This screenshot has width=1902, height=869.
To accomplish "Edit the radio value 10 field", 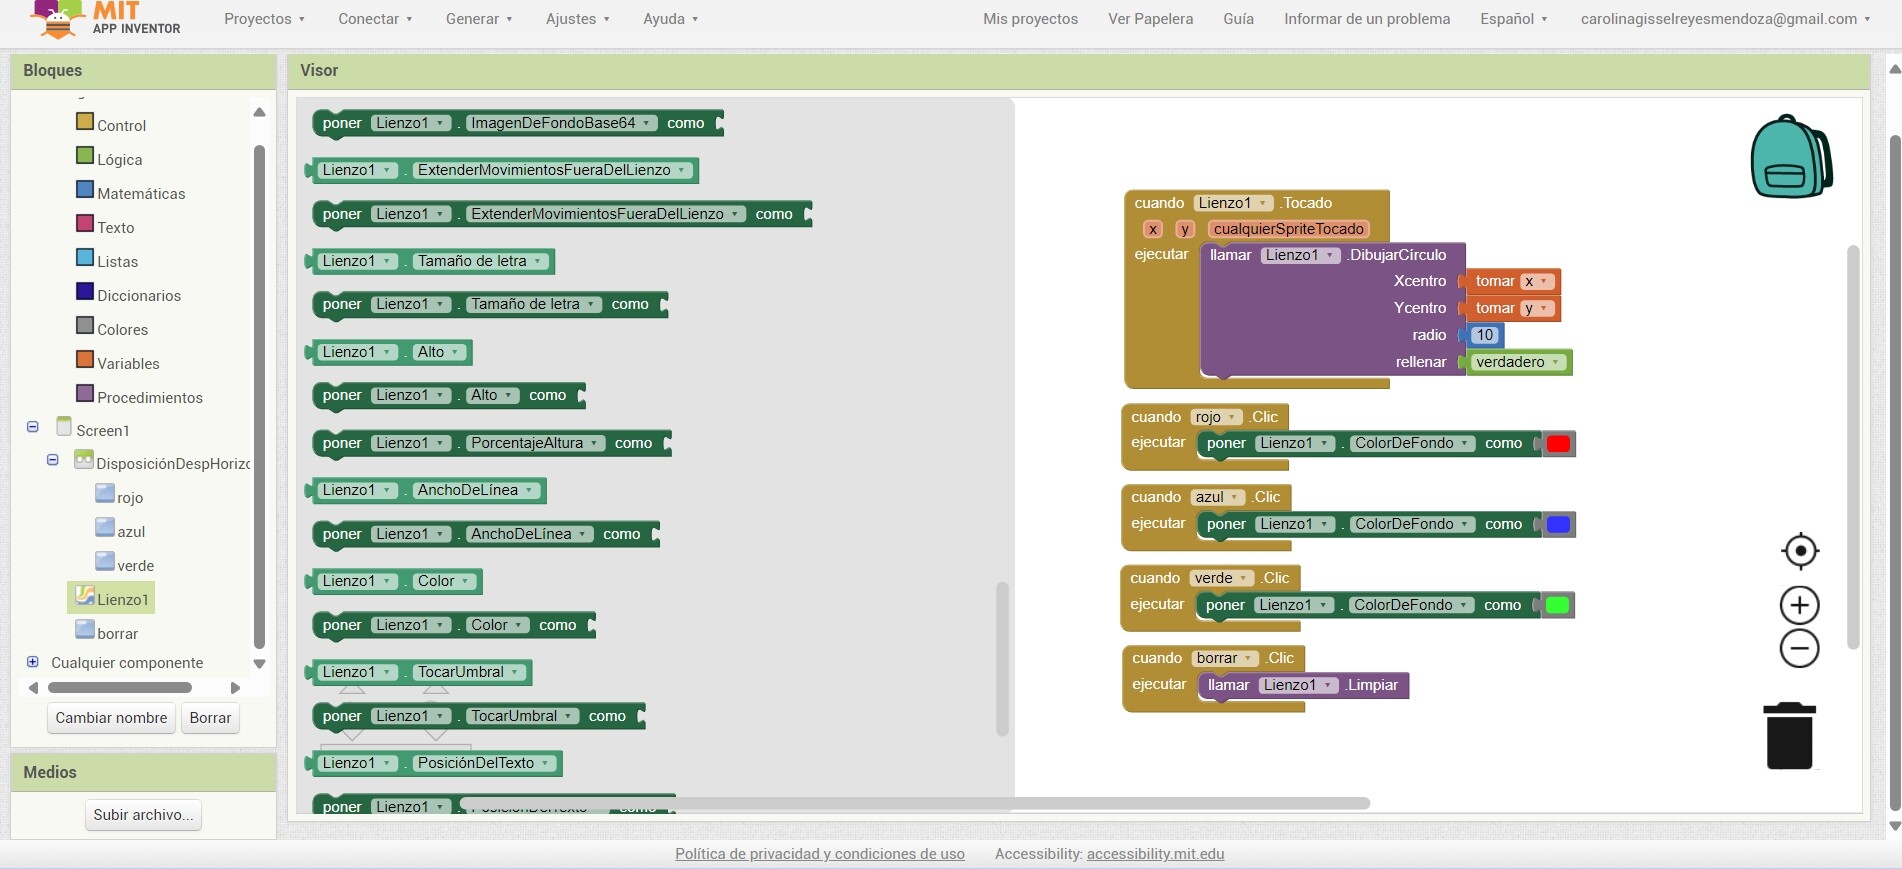I will point(1485,335).
